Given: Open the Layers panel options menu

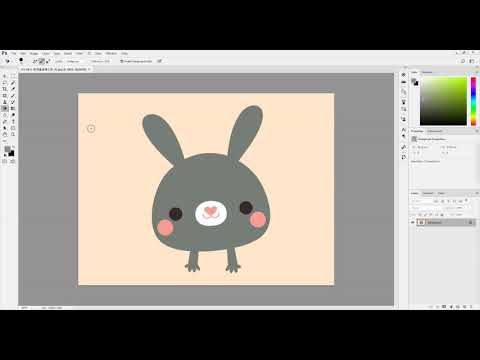Looking at the screenshot, I should coord(477,193).
